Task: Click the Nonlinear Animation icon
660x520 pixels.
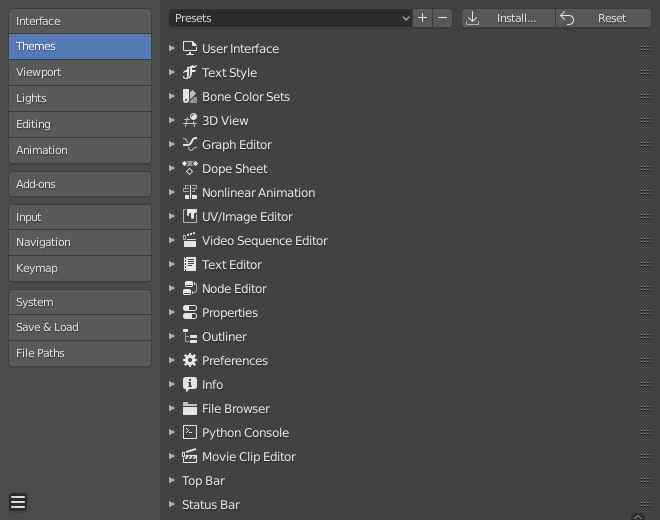Action: [x=190, y=192]
